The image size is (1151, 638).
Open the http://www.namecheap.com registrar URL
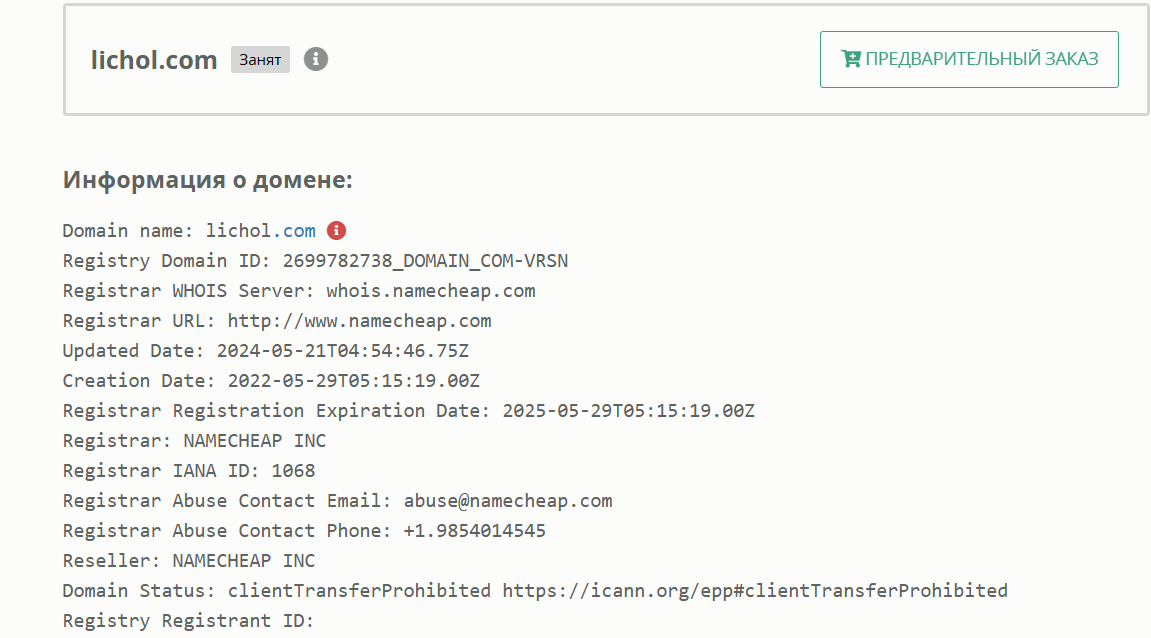[359, 321]
